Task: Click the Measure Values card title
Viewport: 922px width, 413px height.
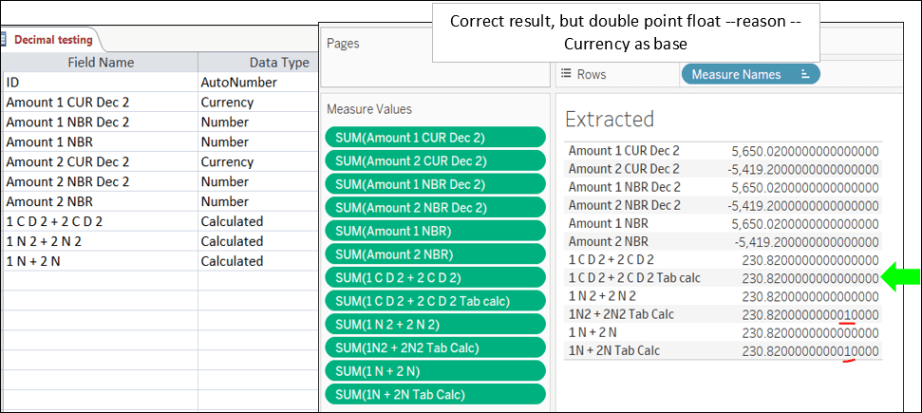Action: tap(369, 109)
